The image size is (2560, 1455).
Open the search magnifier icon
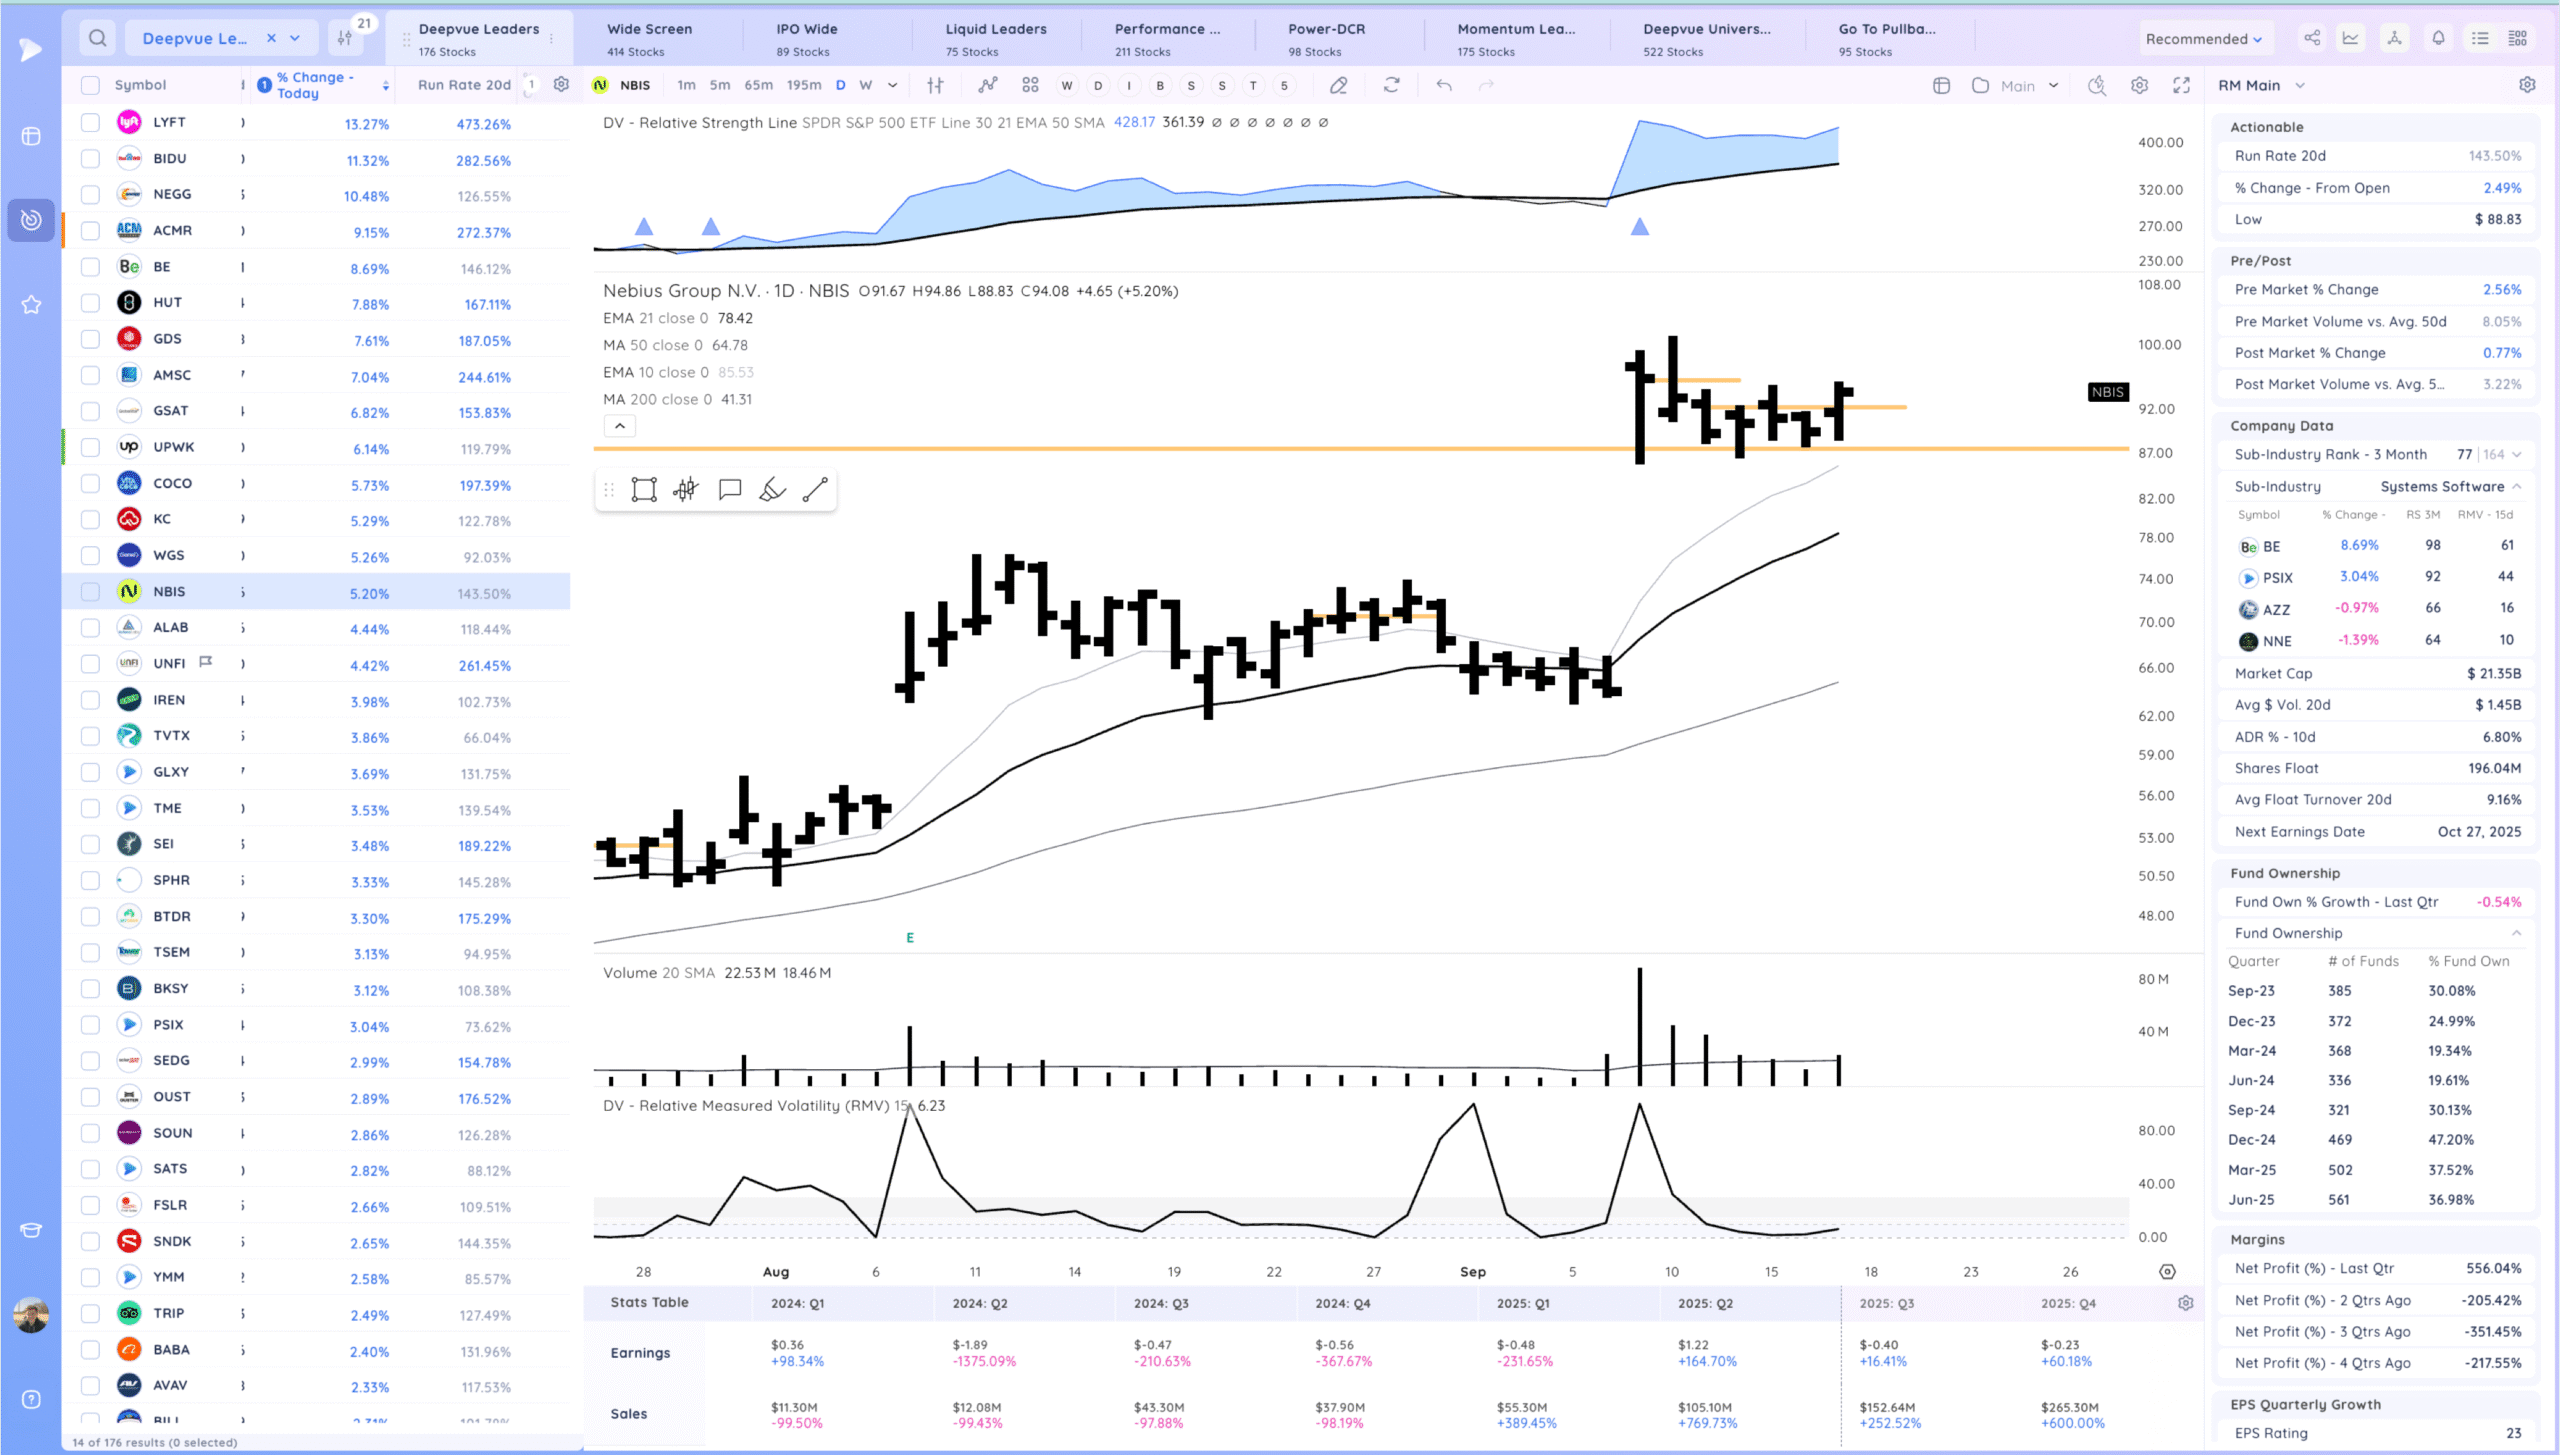coord(97,38)
